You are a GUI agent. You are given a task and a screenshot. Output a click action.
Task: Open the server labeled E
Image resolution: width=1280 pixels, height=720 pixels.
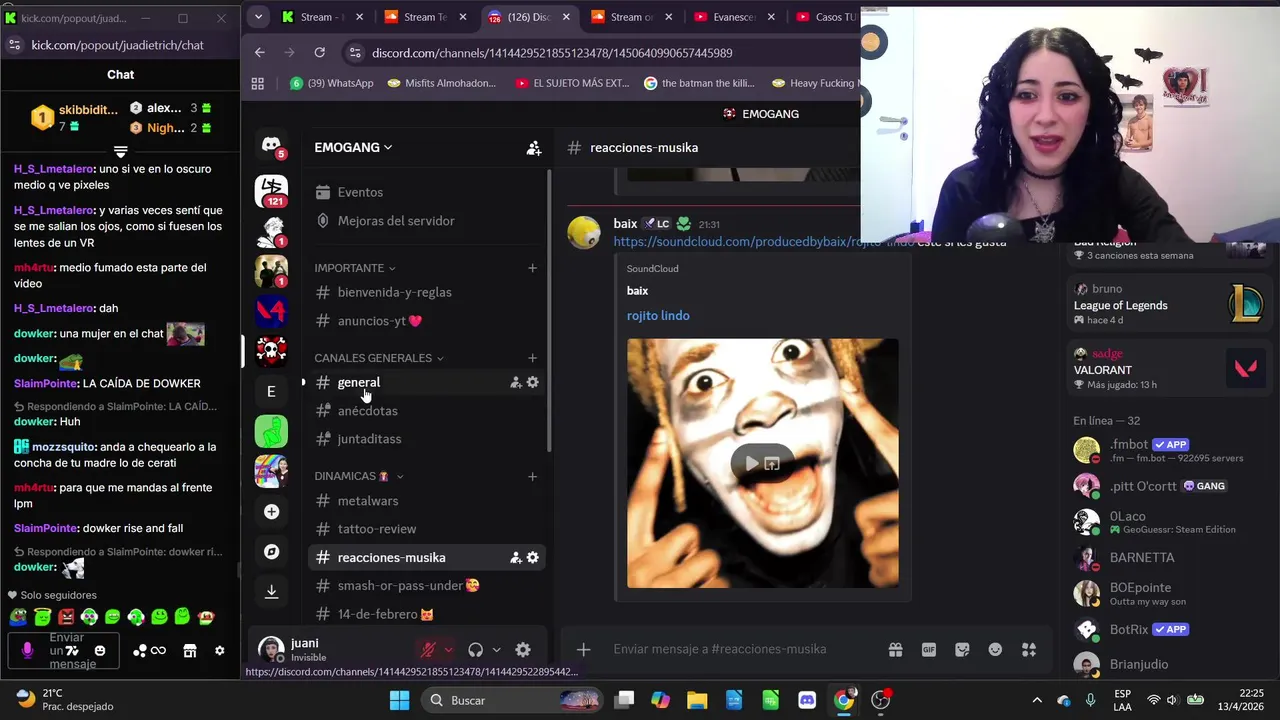(x=271, y=391)
